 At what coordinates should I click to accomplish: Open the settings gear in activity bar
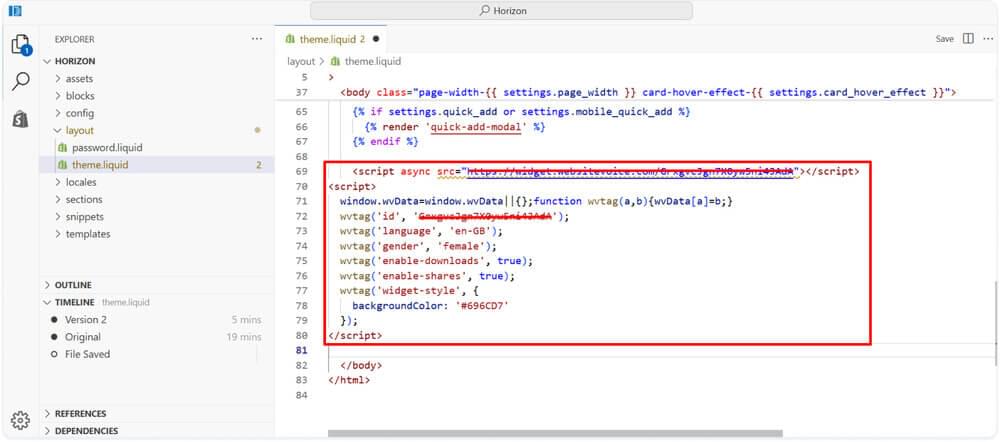pos(20,420)
